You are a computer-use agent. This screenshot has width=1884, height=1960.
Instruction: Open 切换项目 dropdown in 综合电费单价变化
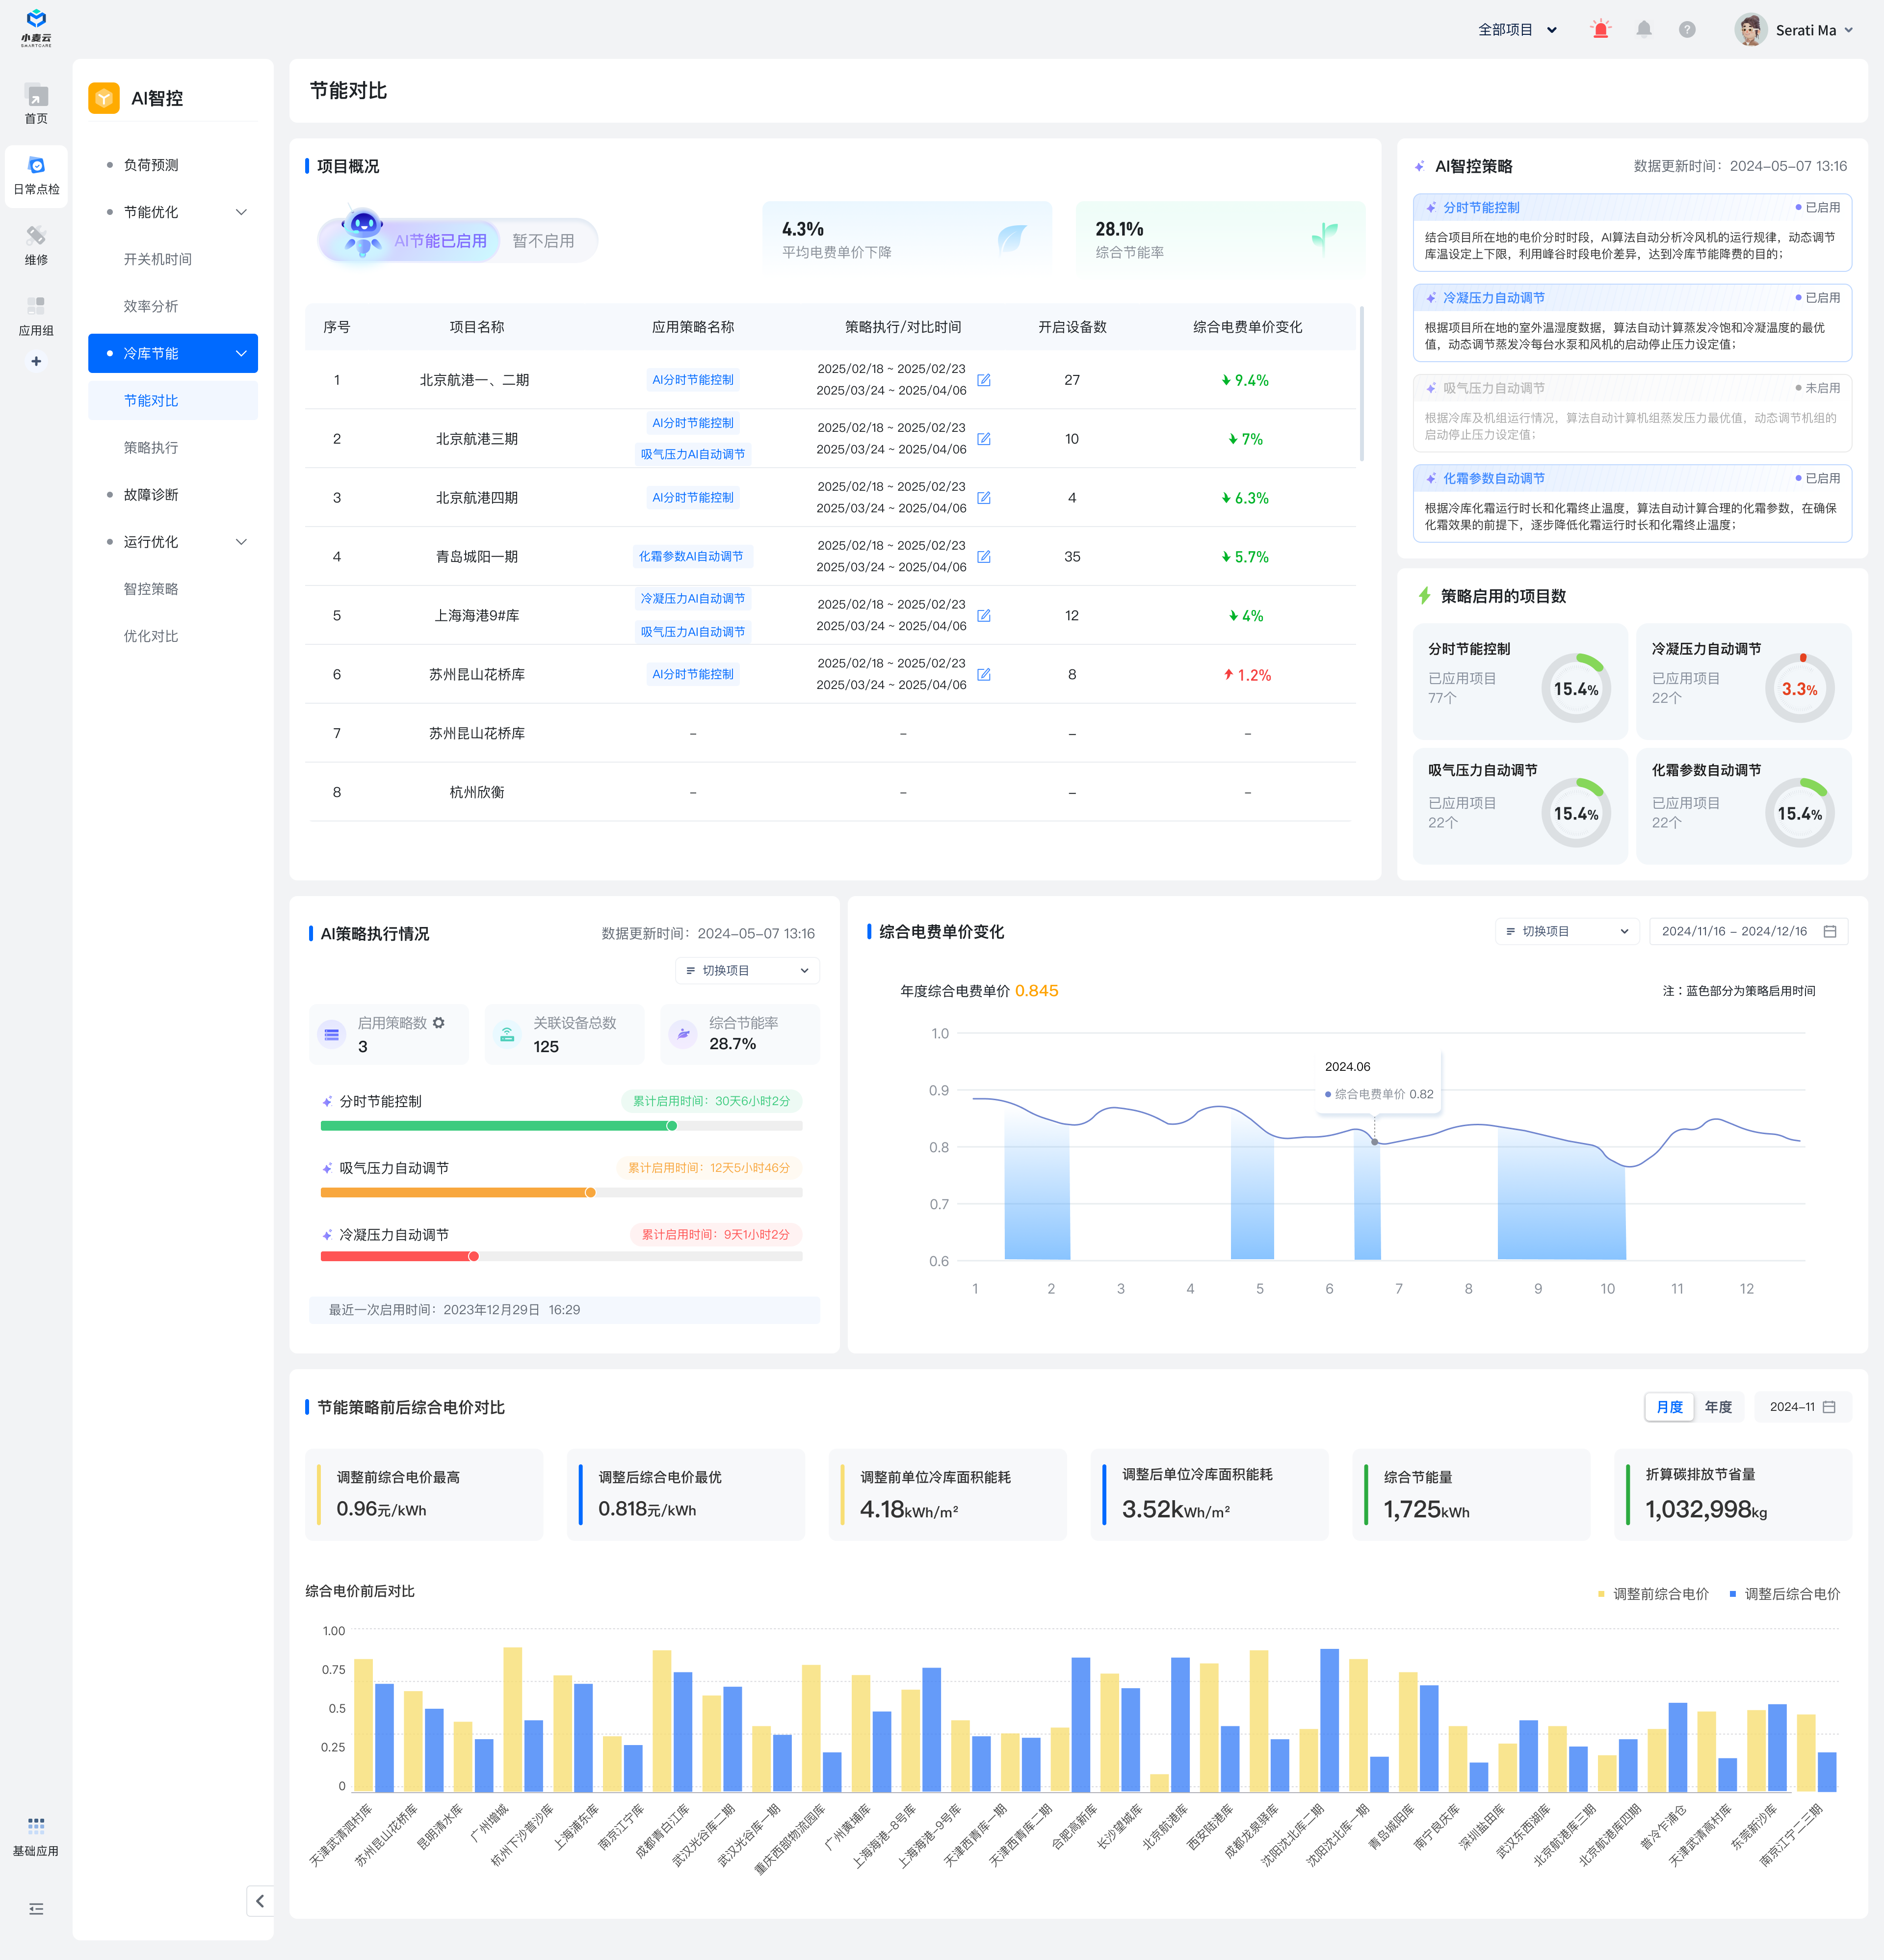point(1566,931)
